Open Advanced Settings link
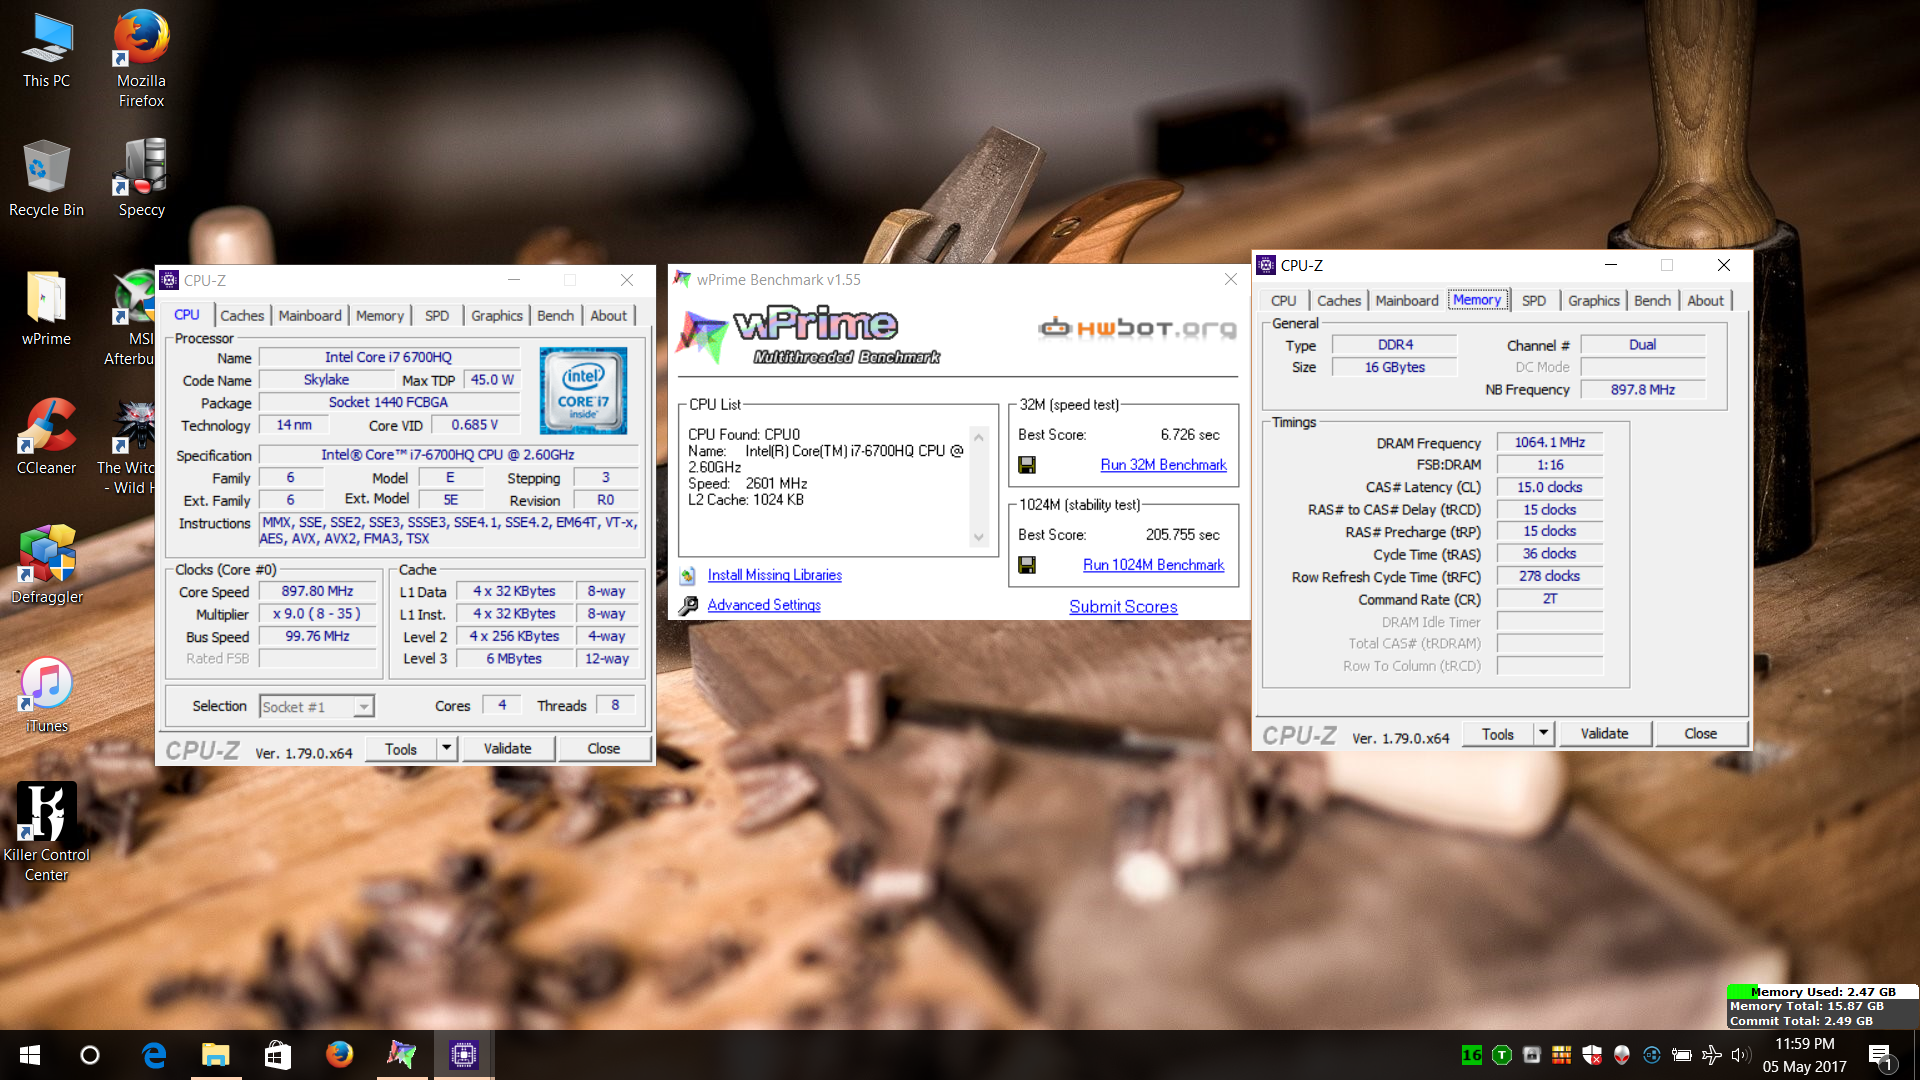 click(764, 605)
